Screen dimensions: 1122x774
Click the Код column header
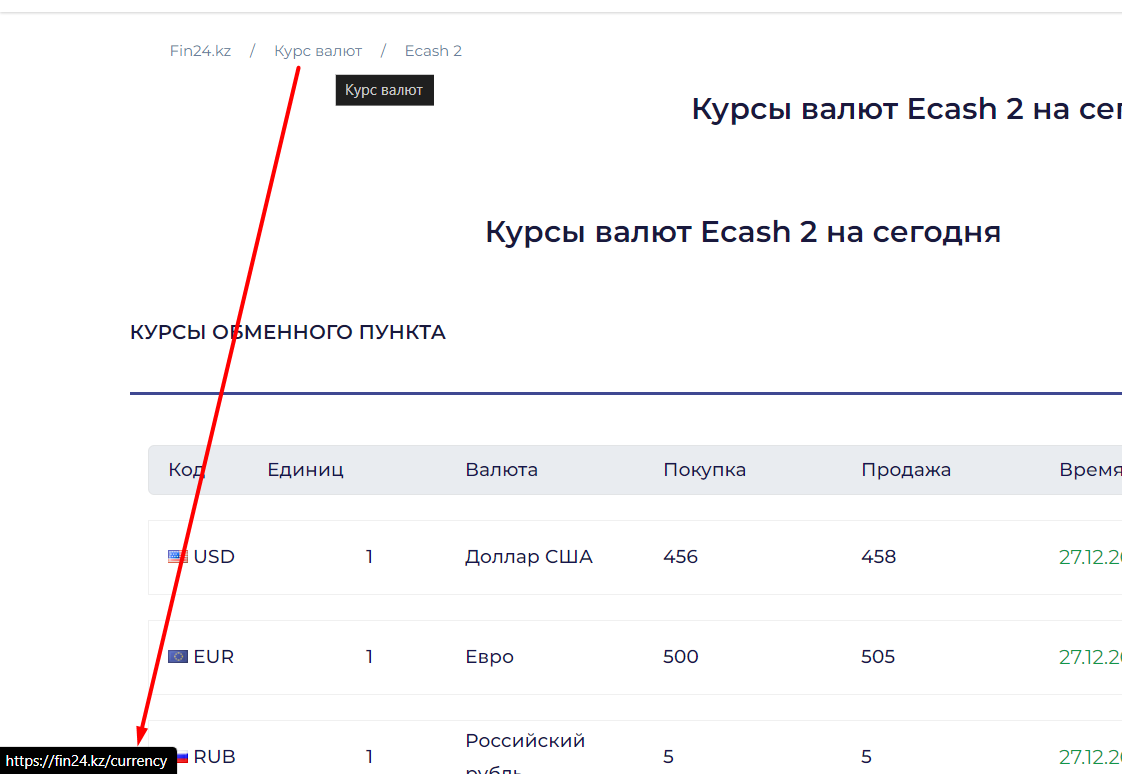(187, 470)
